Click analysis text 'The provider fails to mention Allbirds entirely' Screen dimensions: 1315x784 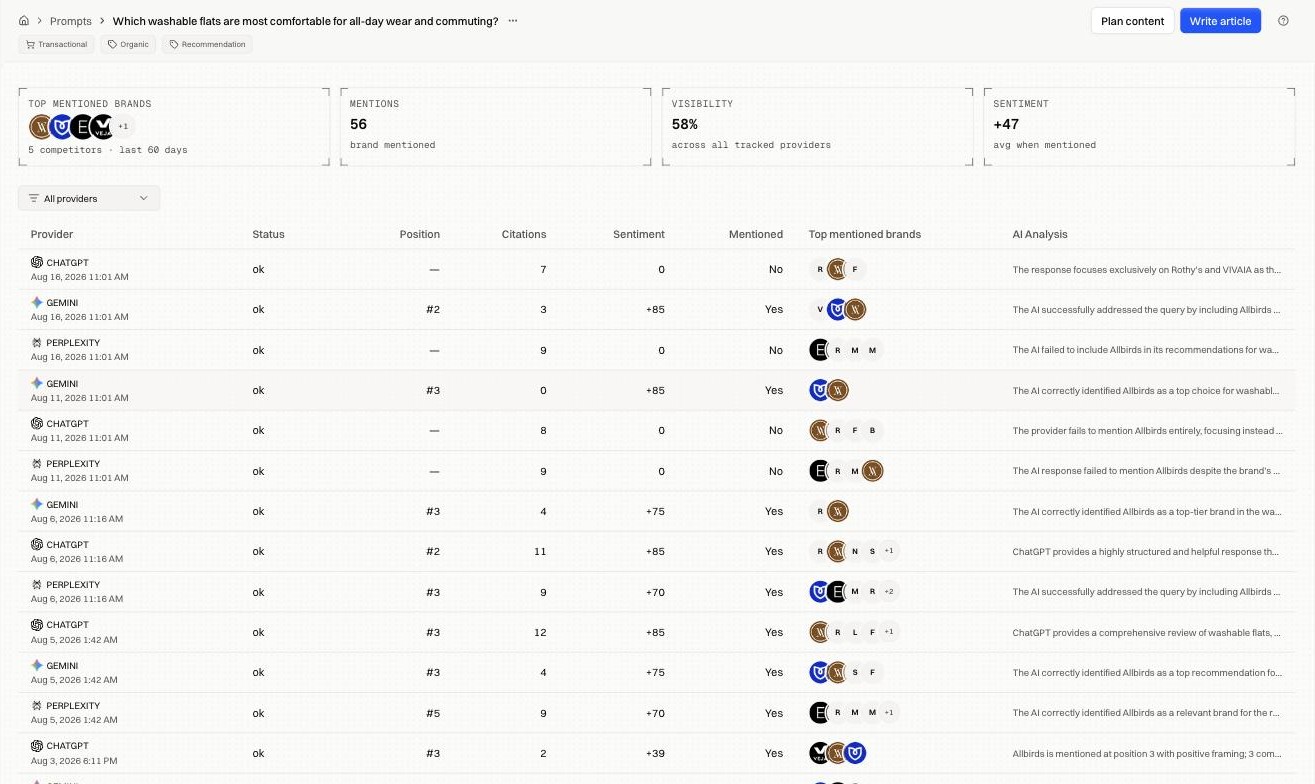point(1146,431)
